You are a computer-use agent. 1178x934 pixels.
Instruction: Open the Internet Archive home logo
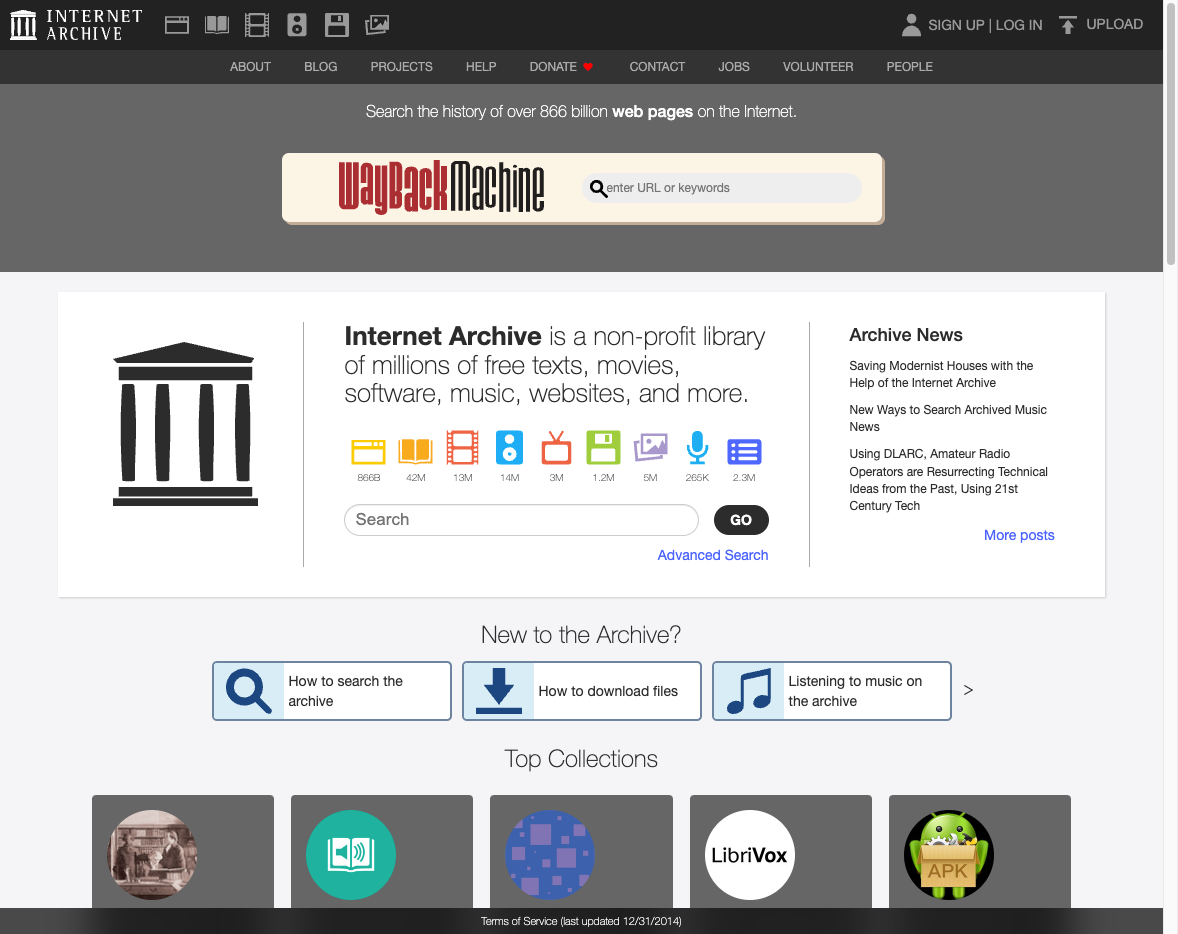[76, 25]
